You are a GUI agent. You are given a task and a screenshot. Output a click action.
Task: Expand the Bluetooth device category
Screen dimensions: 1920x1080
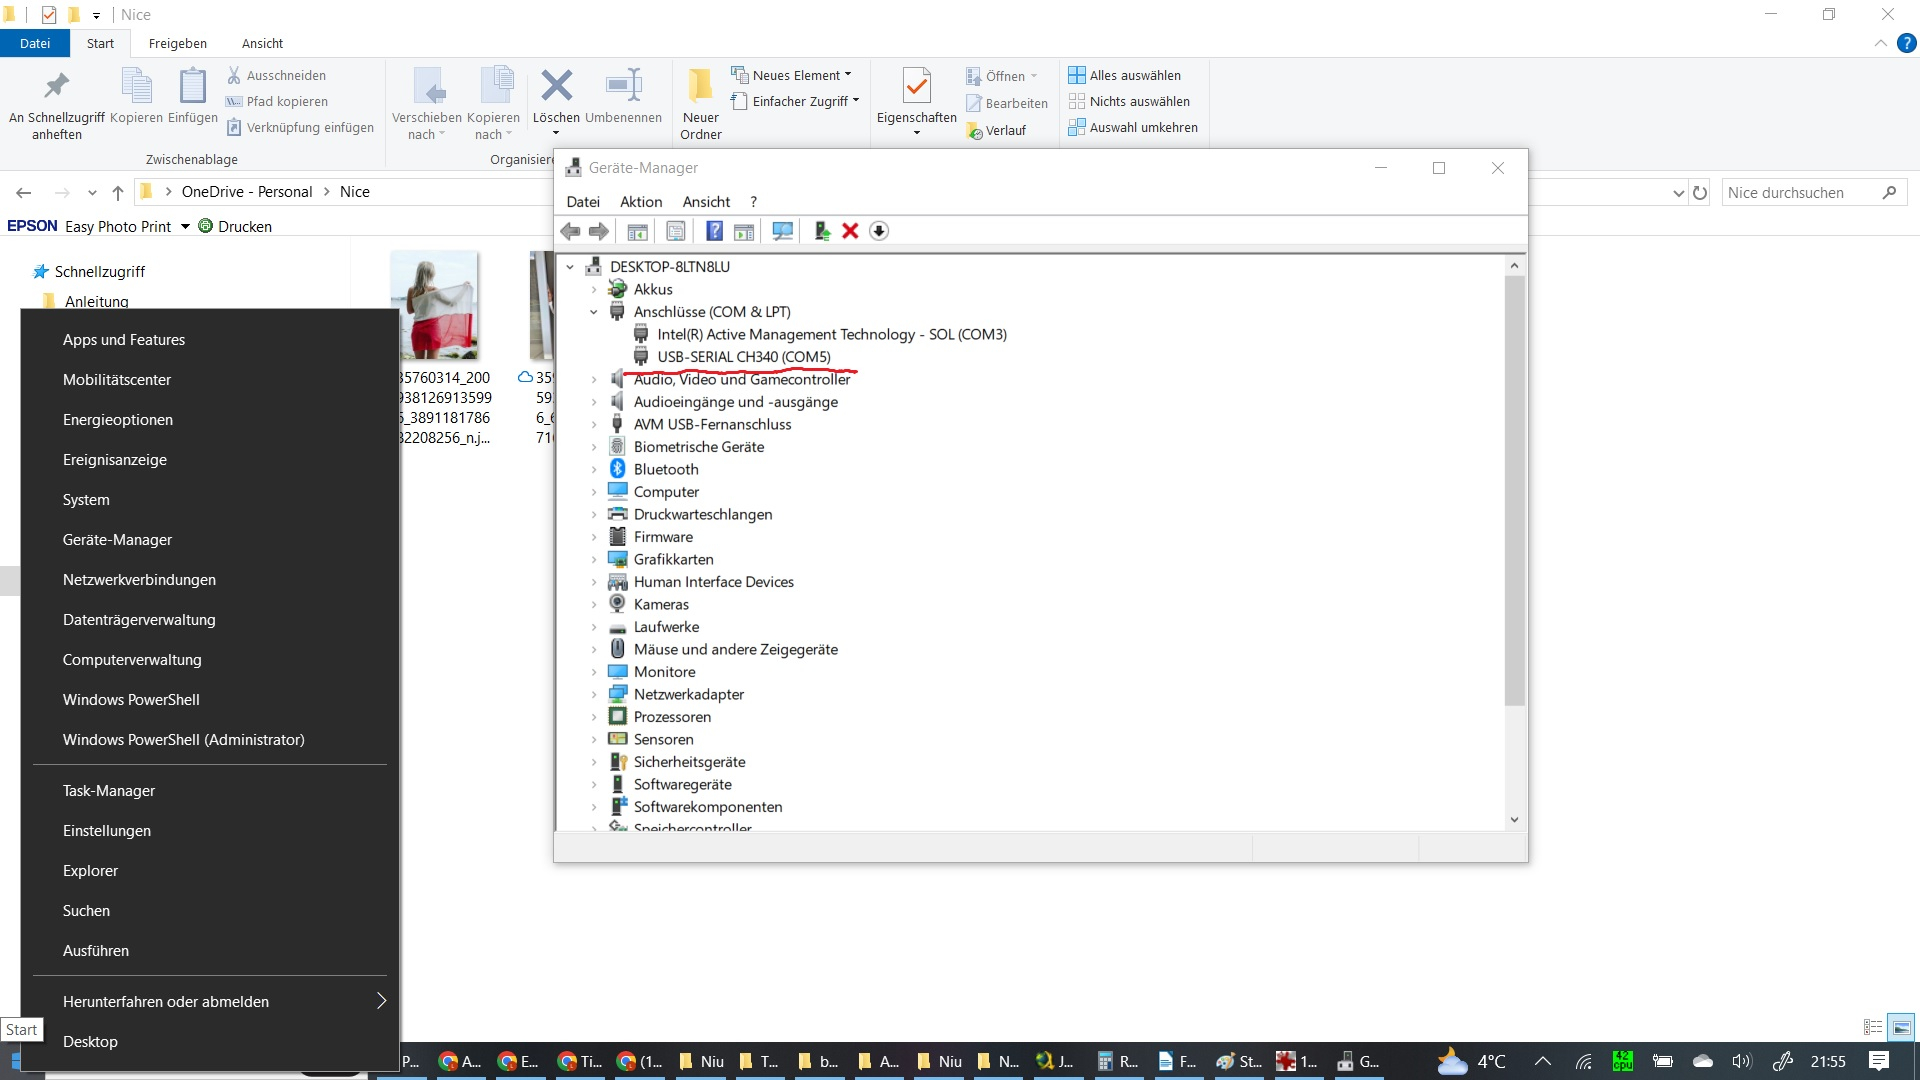tap(594, 469)
